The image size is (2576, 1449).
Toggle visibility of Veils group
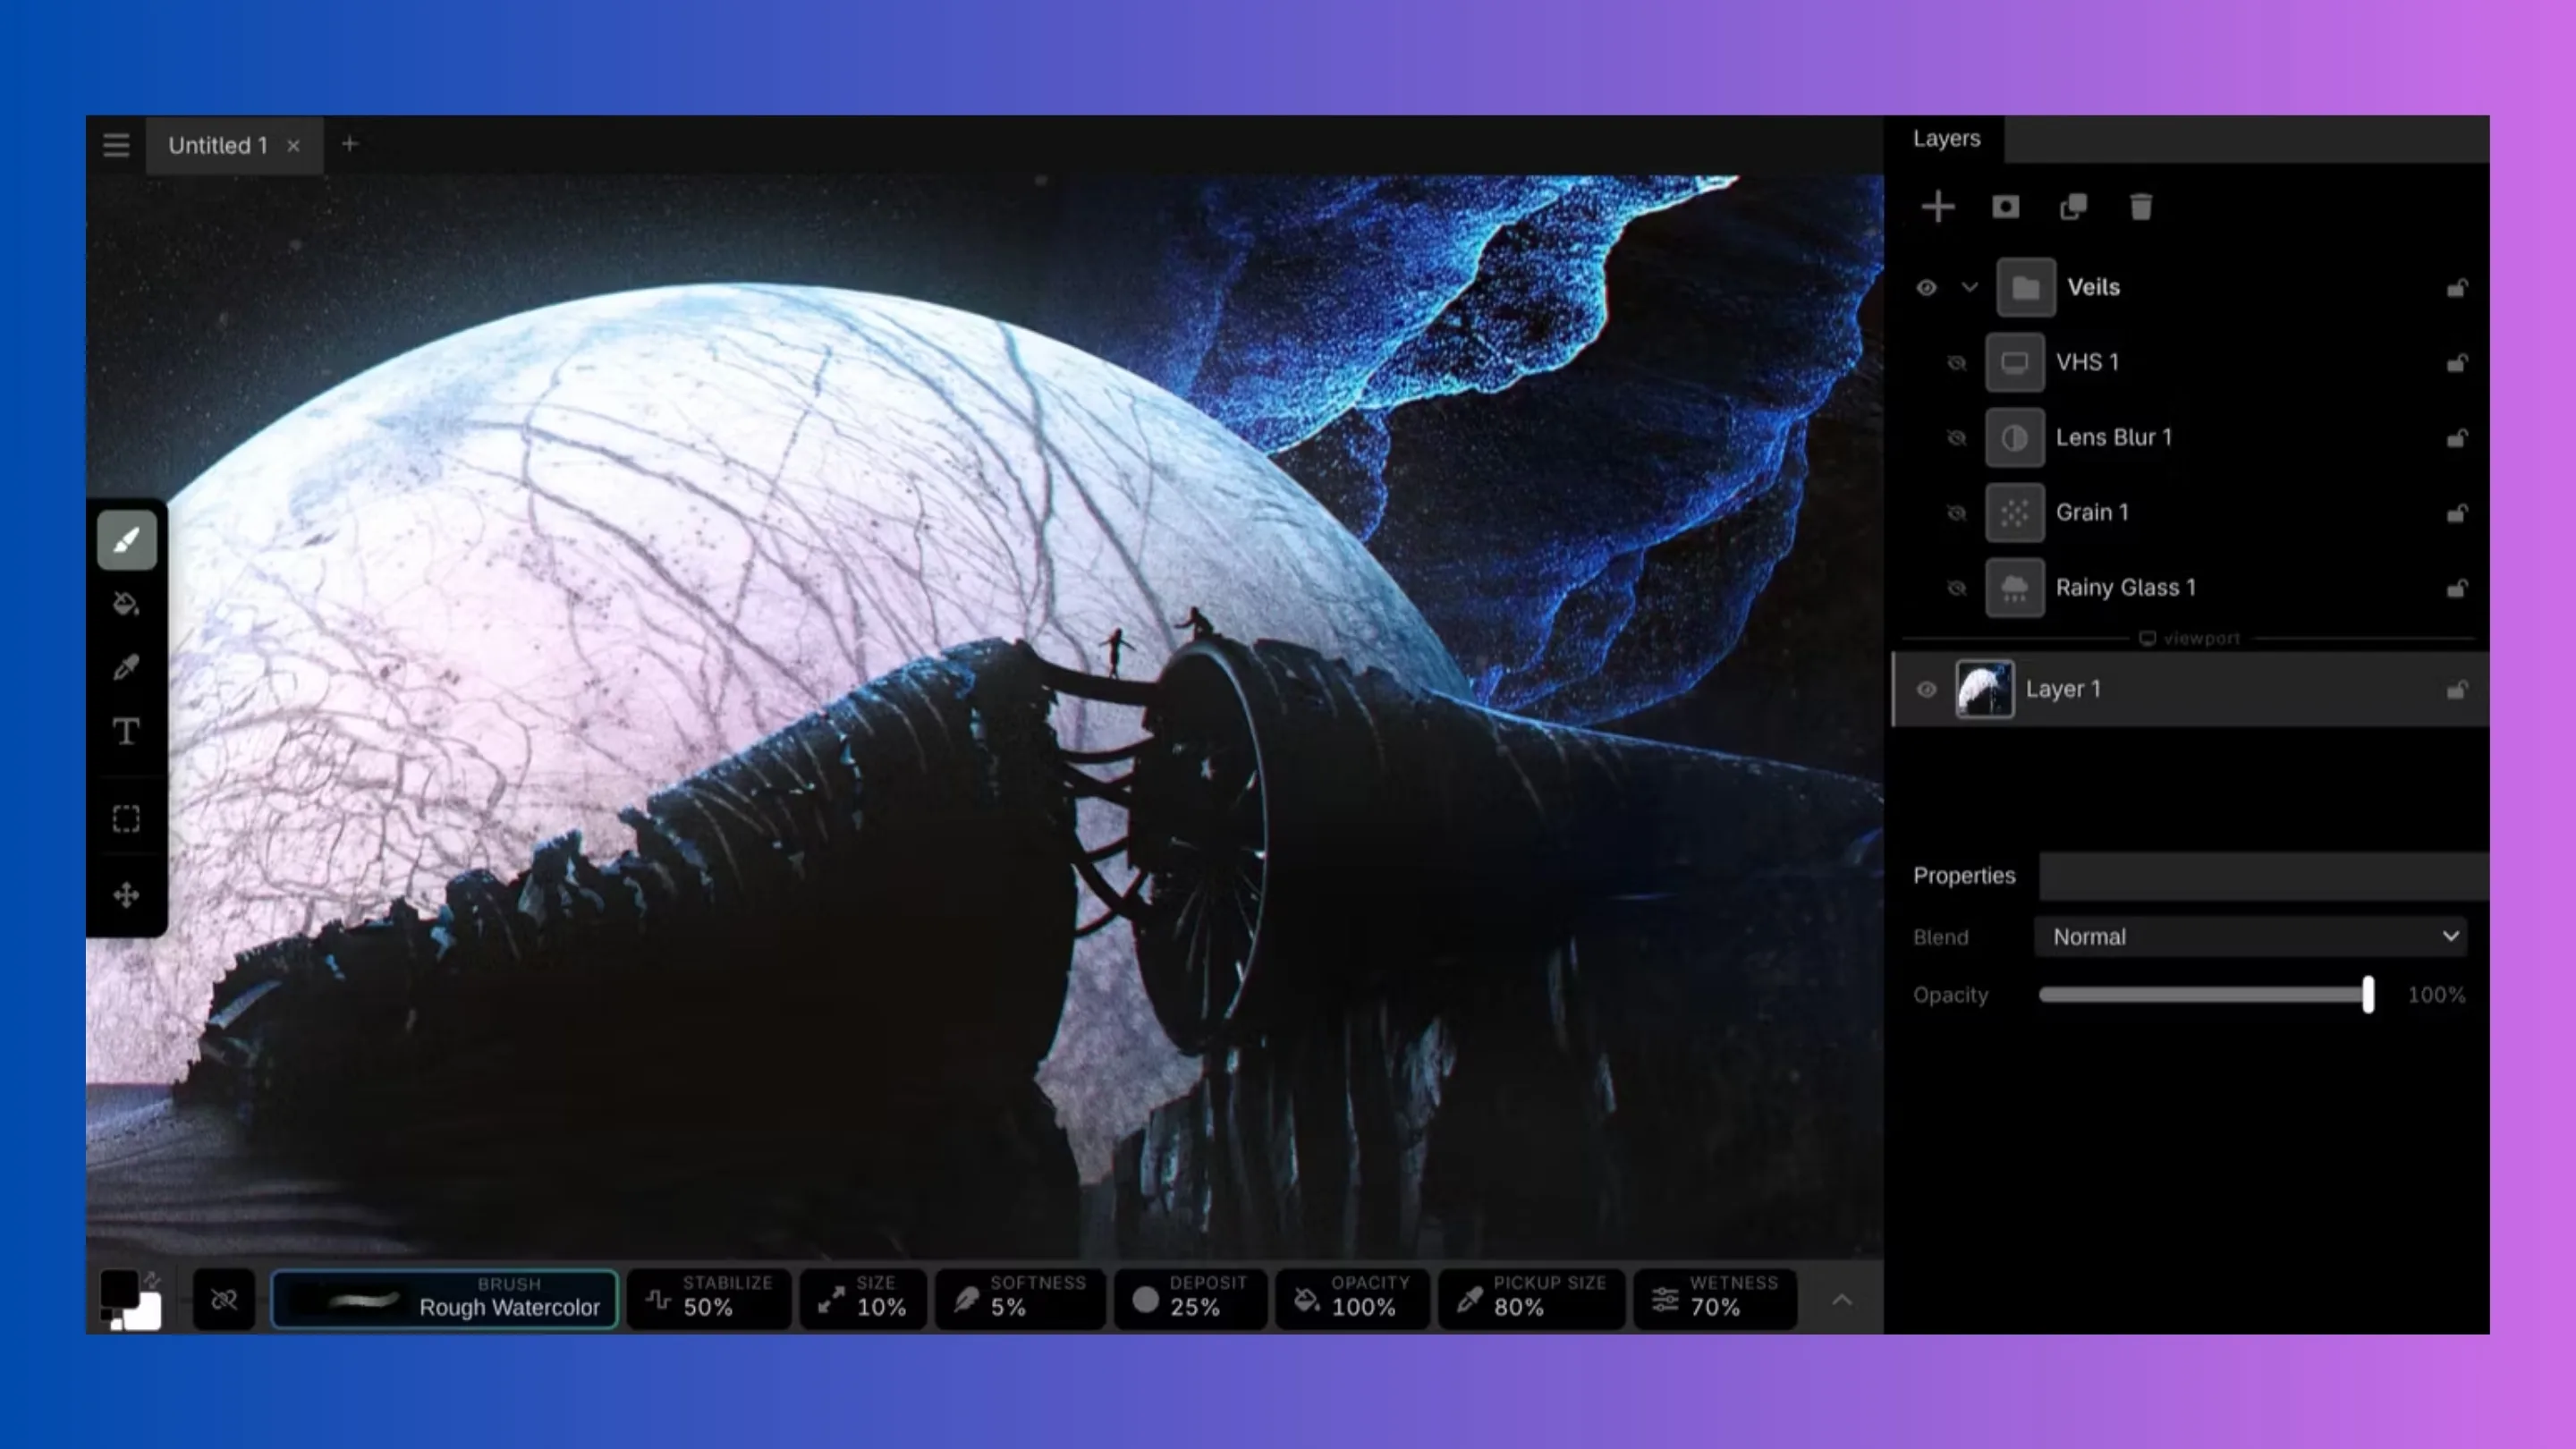pos(1926,288)
